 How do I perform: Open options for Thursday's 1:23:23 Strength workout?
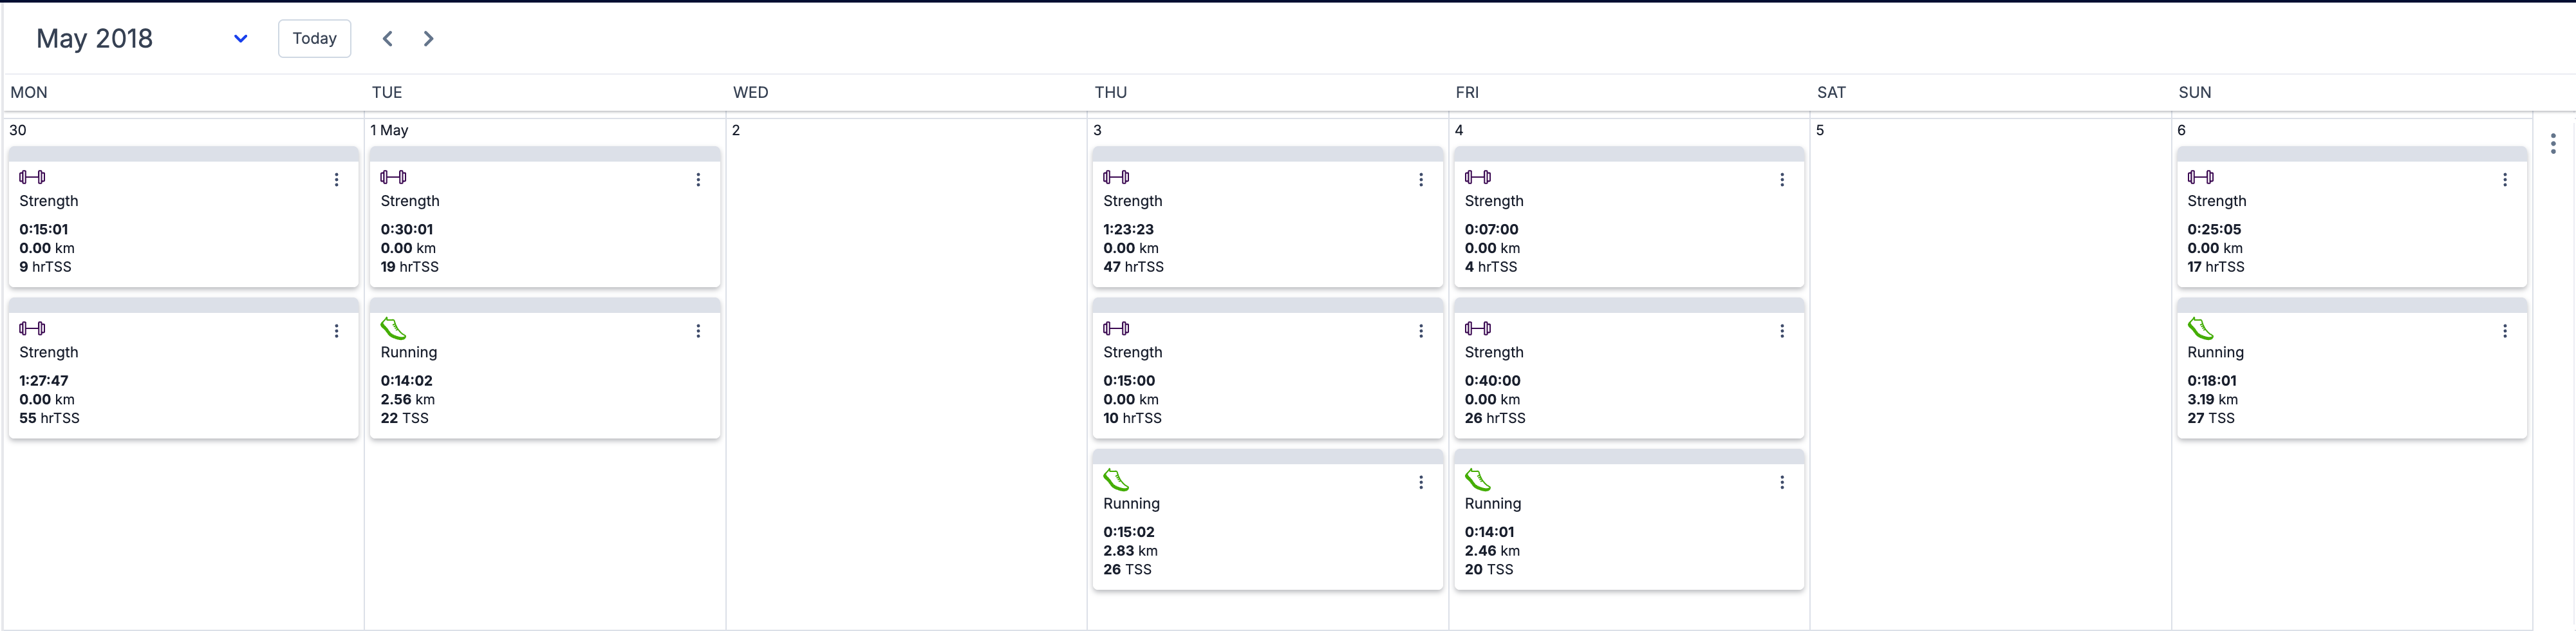tap(1421, 180)
